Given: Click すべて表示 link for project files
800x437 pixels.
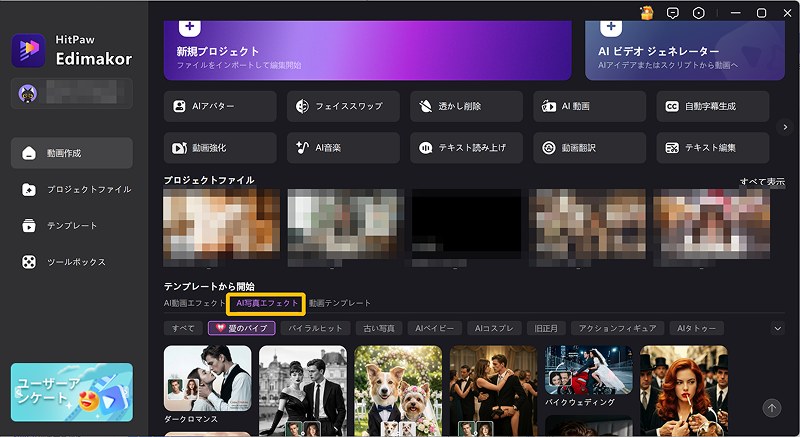Looking at the screenshot, I should [x=762, y=182].
